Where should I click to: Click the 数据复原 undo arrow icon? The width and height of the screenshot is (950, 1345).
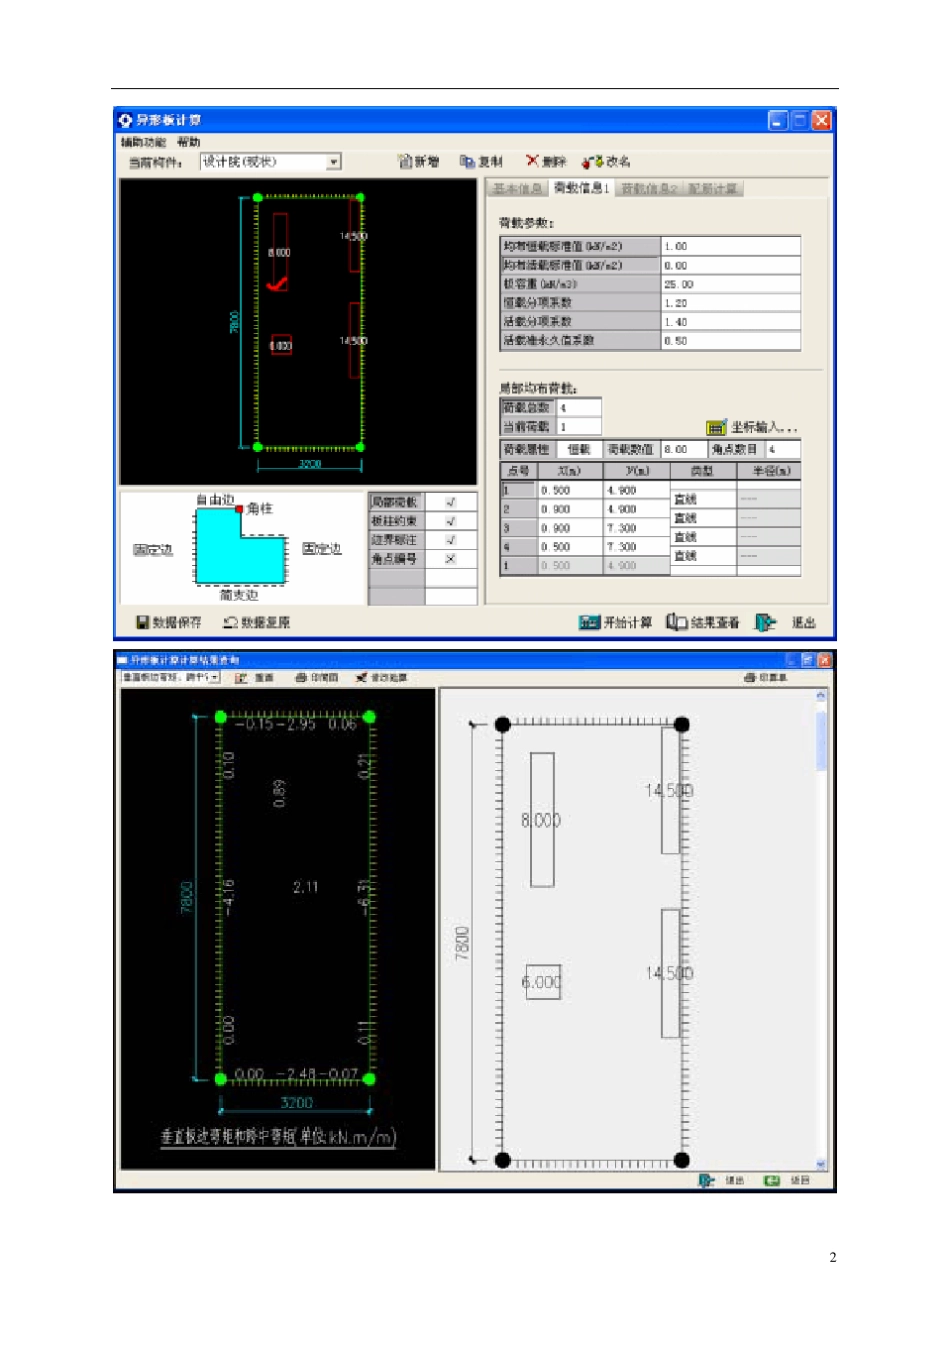(x=230, y=622)
